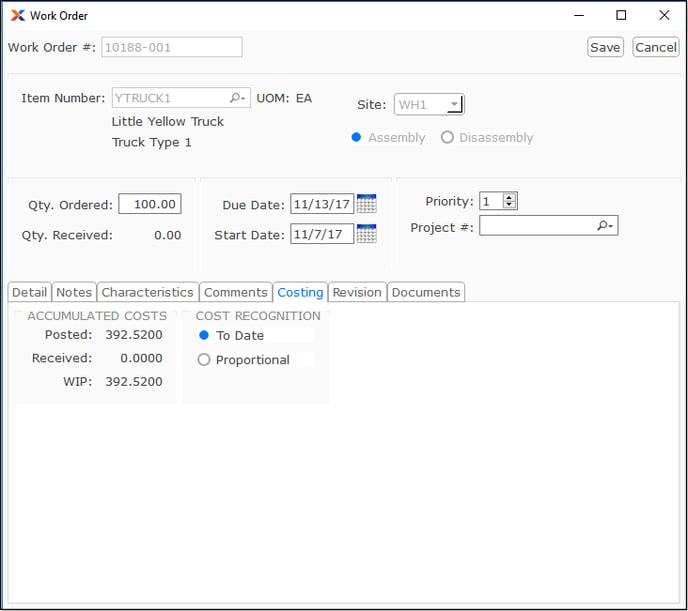Image resolution: width=688 pixels, height=611 pixels.
Task: View the Revision tab
Action: coord(357,292)
